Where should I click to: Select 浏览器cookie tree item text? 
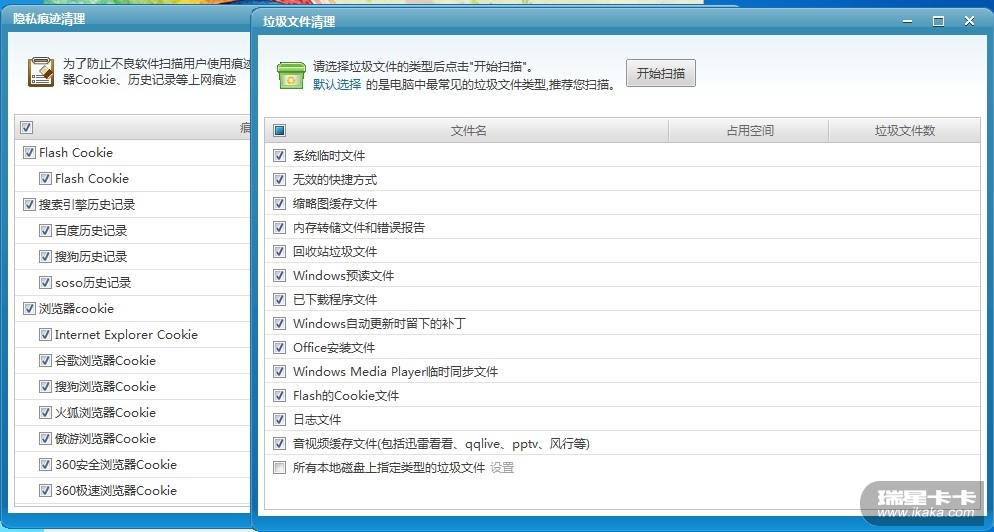coord(76,309)
